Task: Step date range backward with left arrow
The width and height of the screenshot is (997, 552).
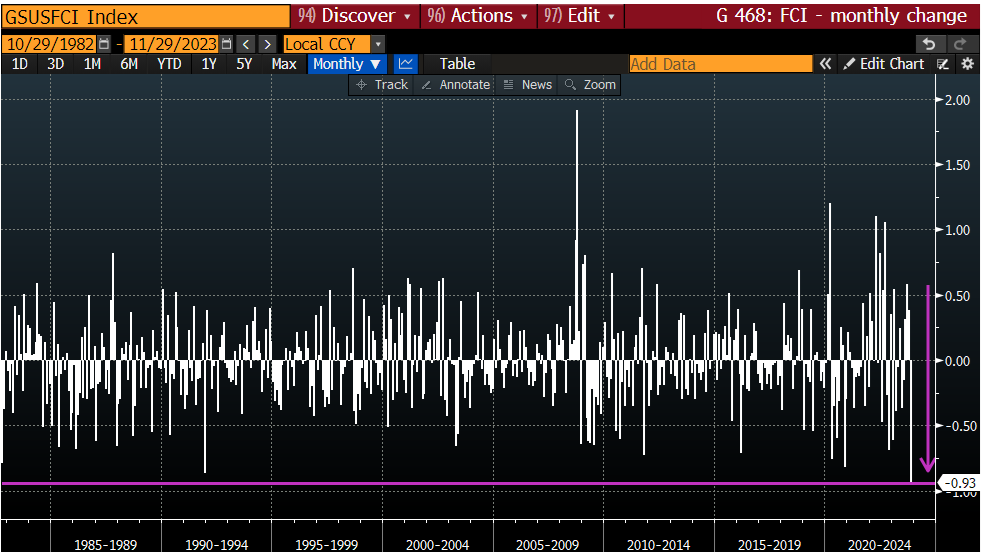Action: click(x=246, y=44)
